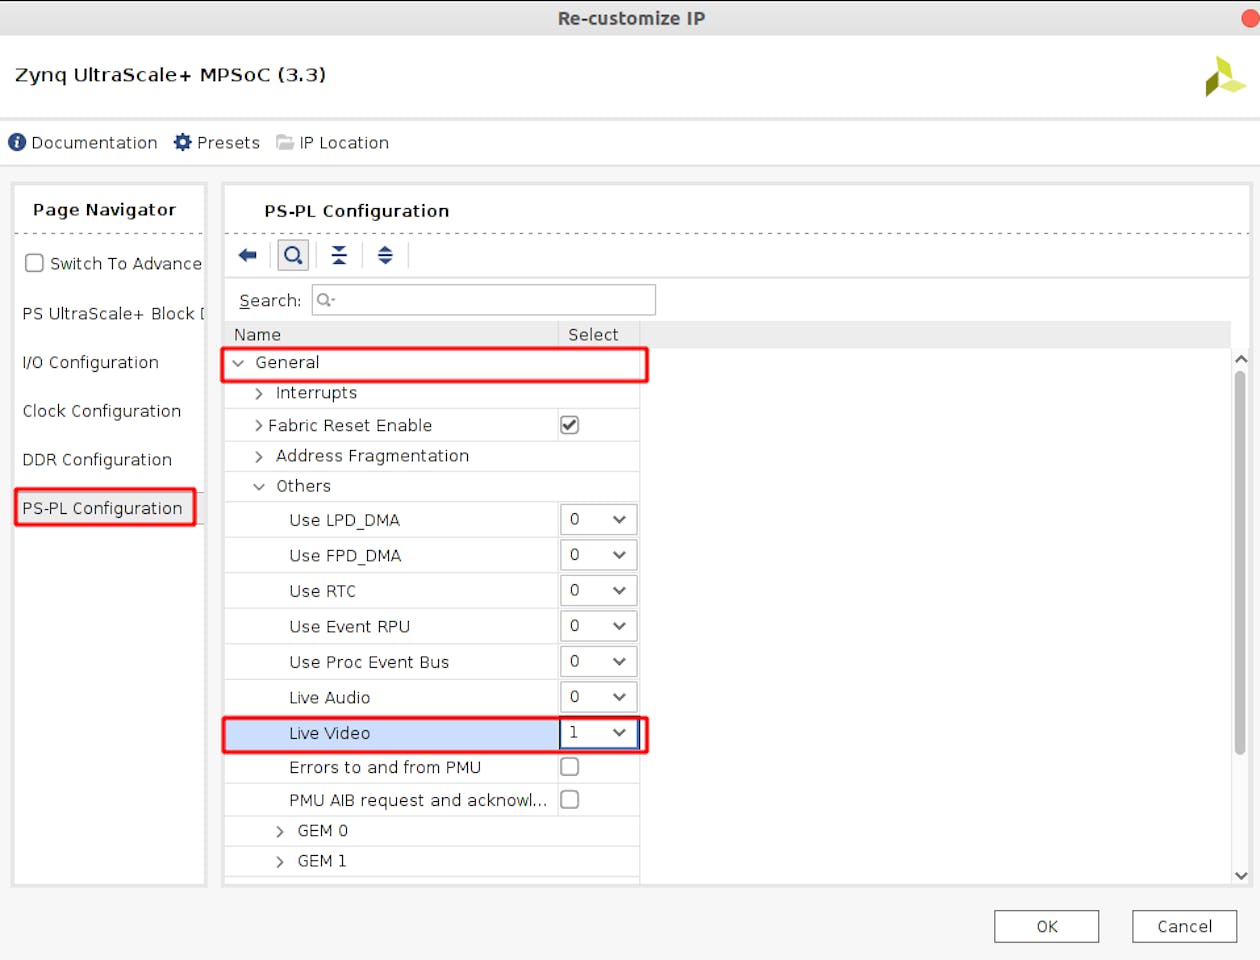Select the Use LPD_DMA row label
Viewport: 1260px width, 960px height.
coord(344,520)
